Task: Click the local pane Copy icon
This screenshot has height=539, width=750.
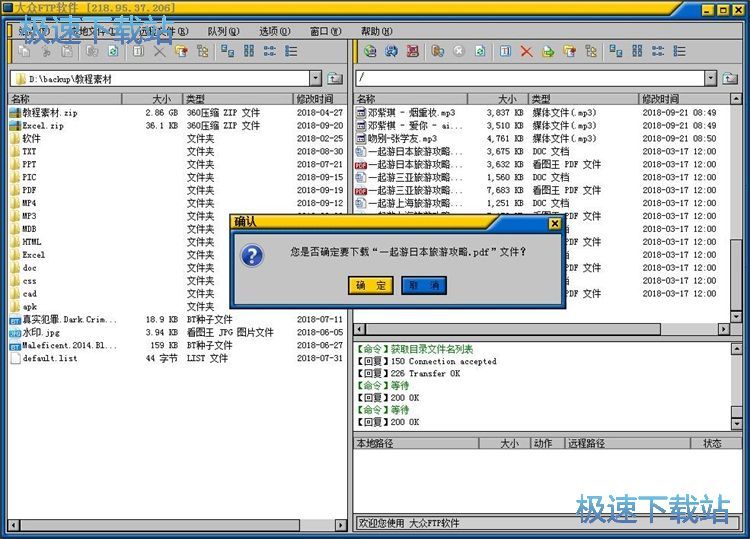Action: coord(24,51)
